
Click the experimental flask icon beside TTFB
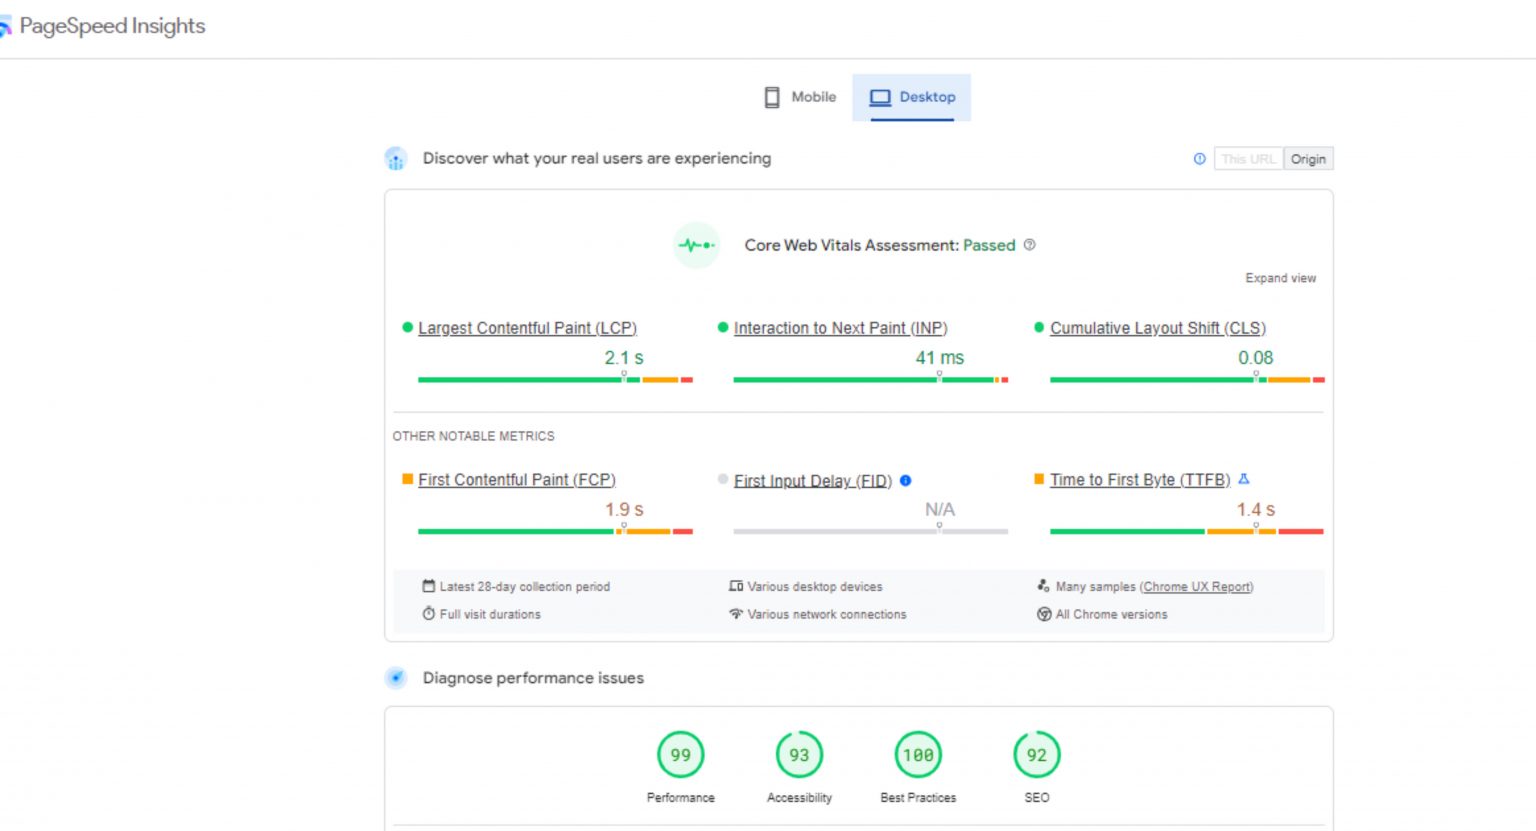tap(1242, 479)
